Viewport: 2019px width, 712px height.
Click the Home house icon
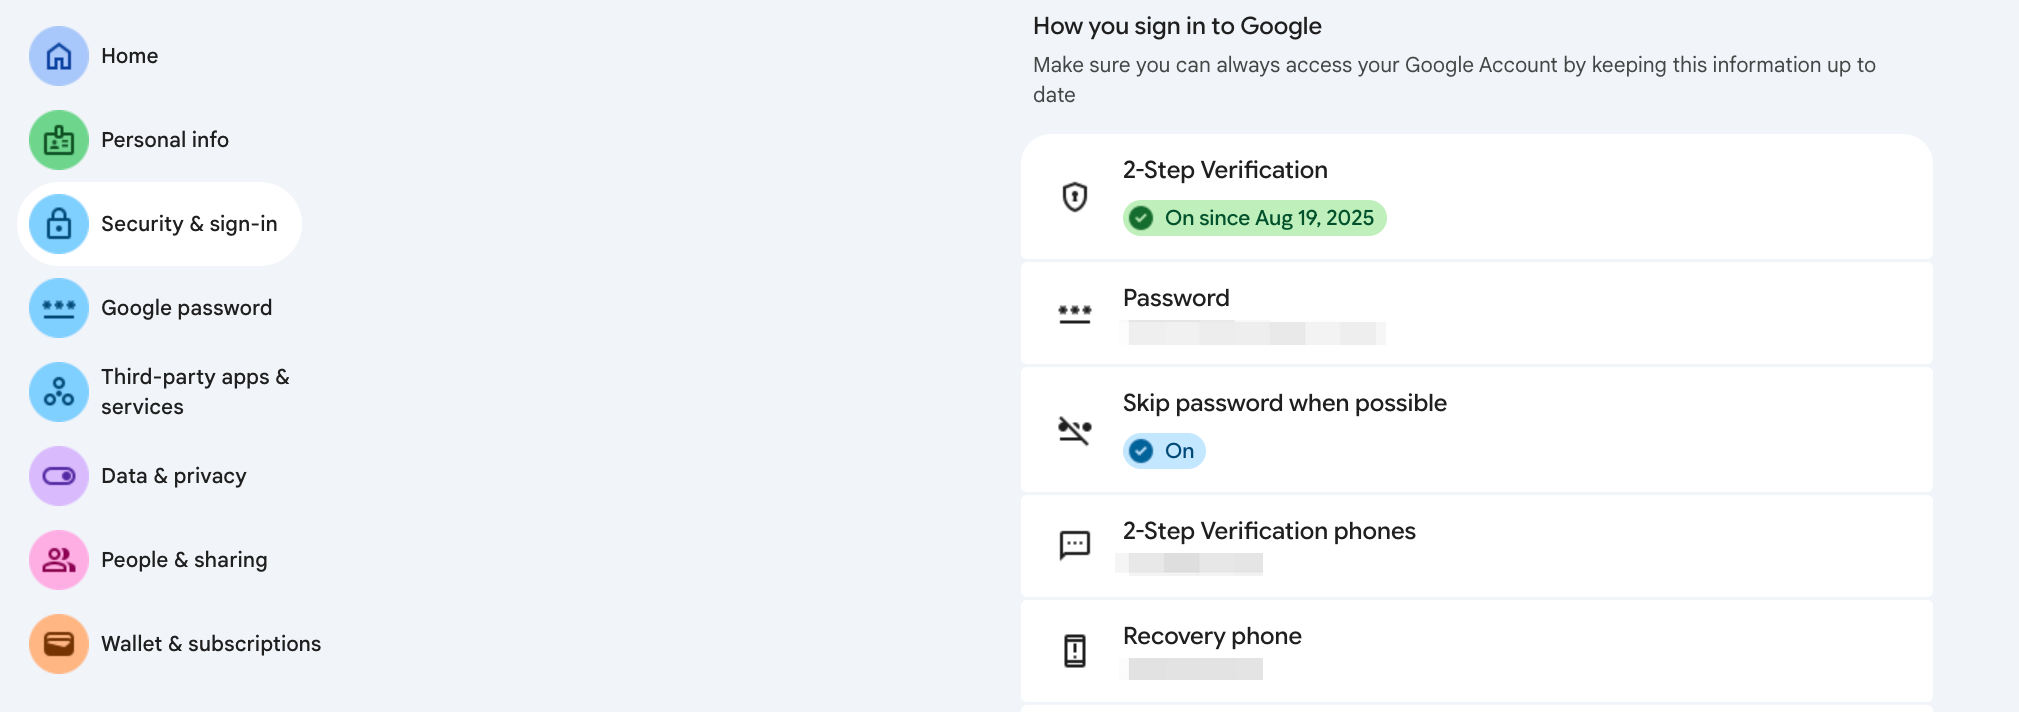59,56
